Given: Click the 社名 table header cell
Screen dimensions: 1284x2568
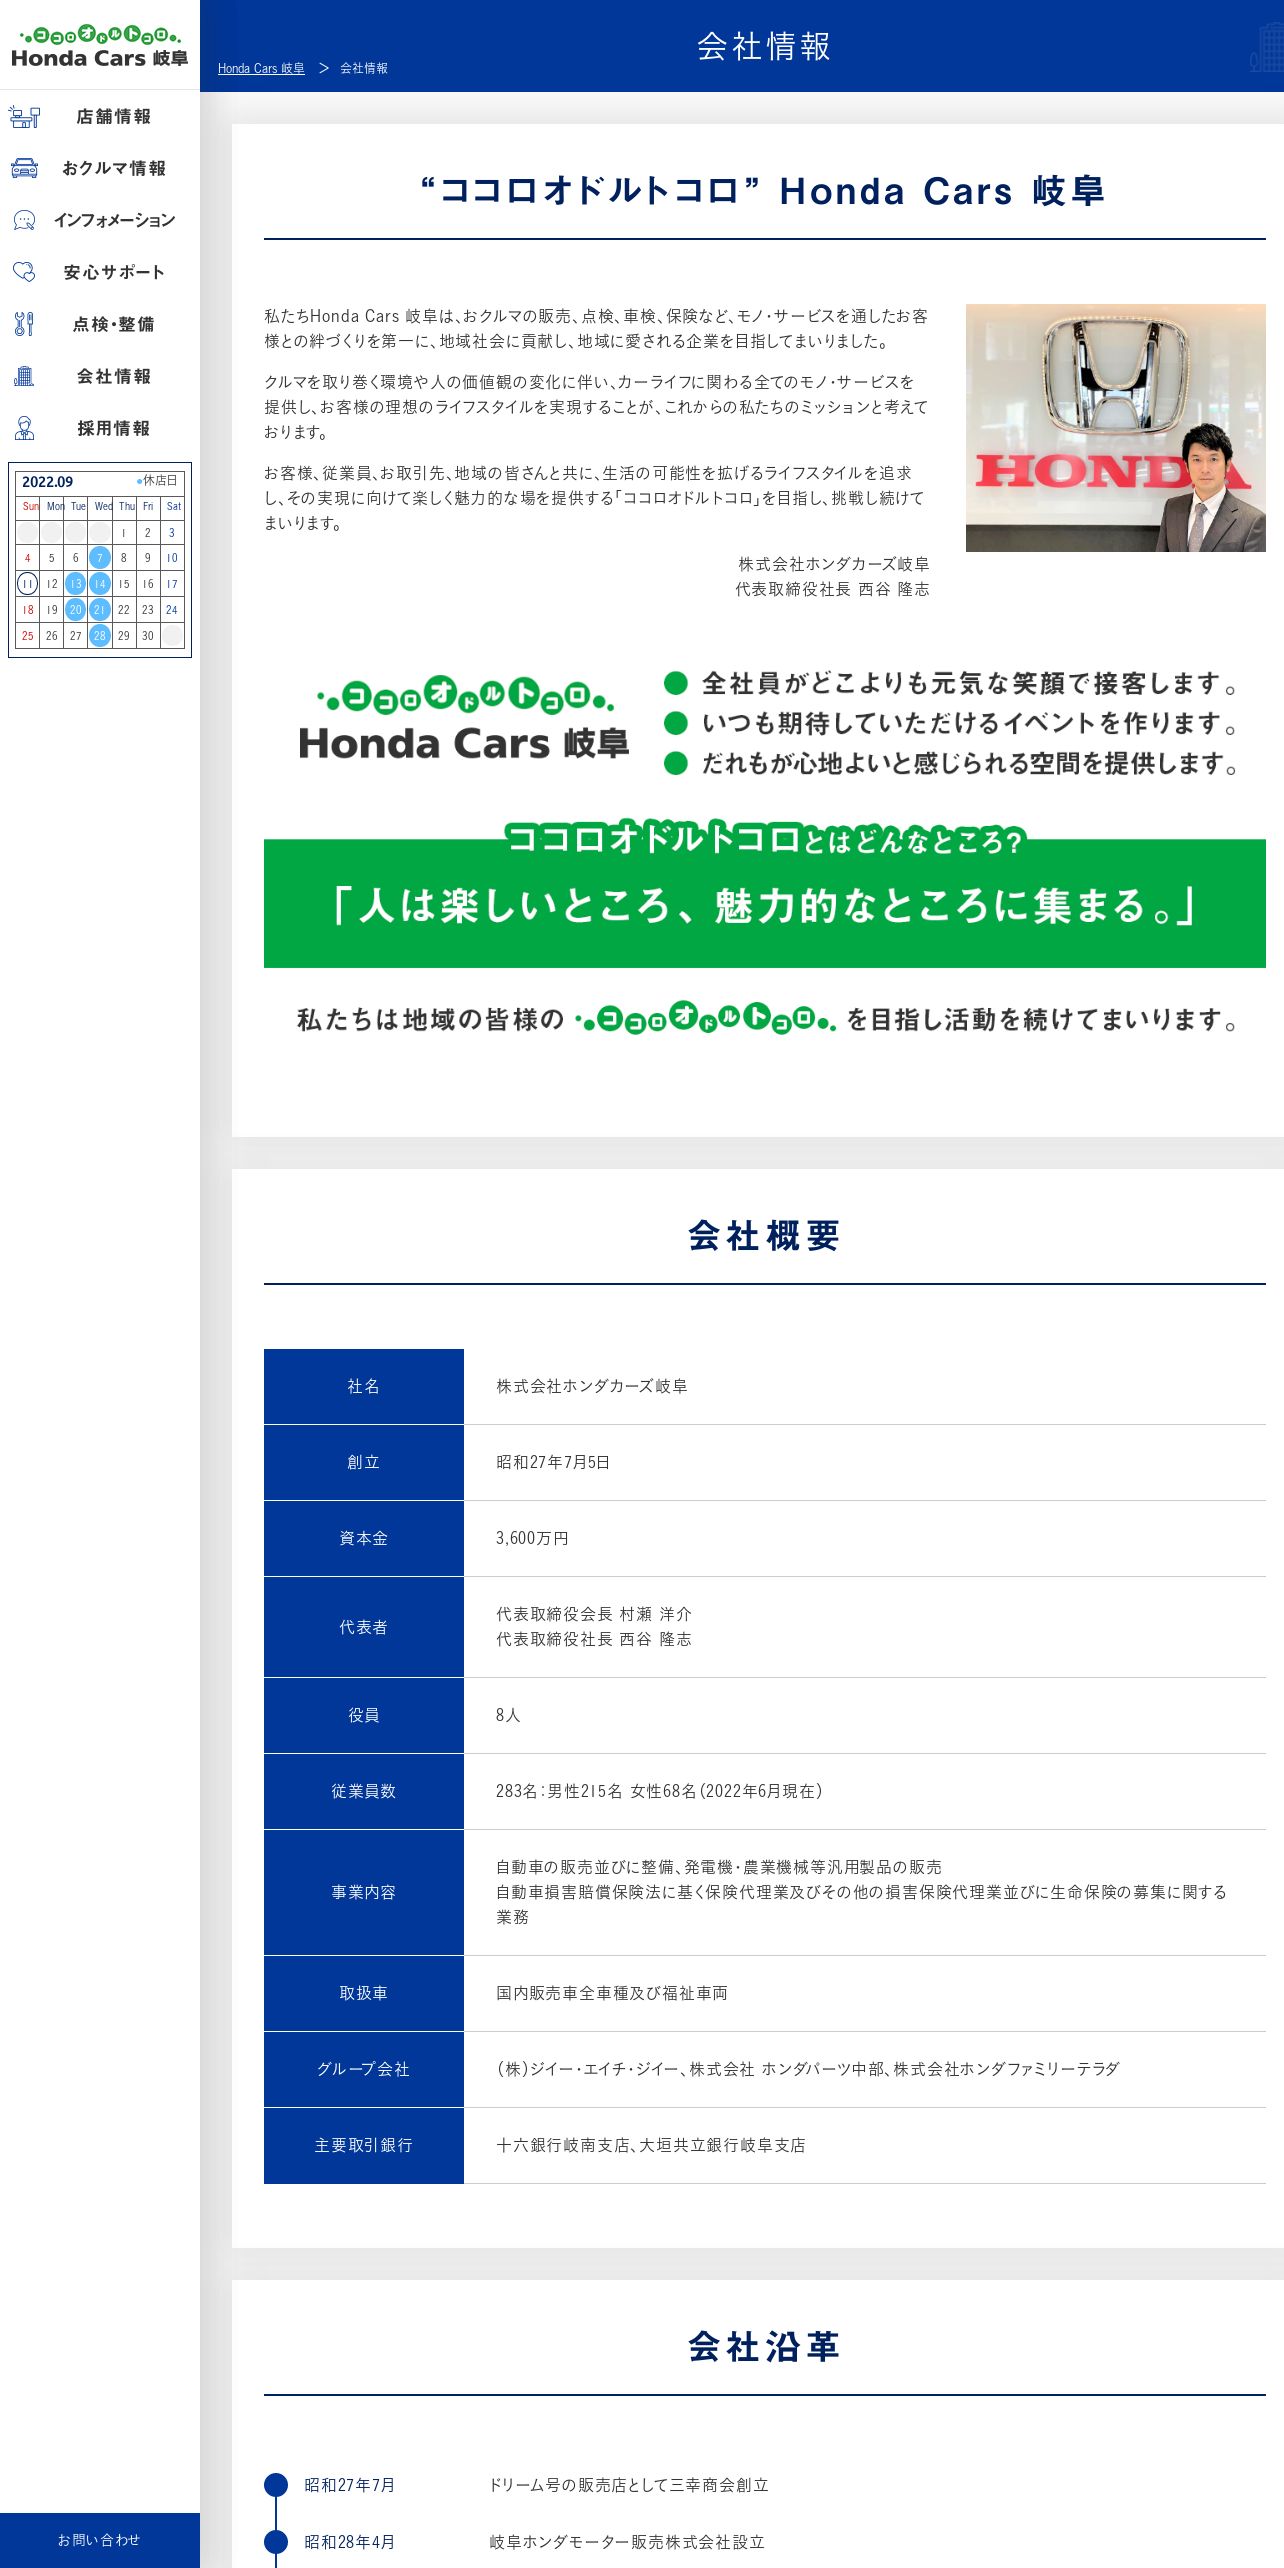Looking at the screenshot, I should click(x=364, y=1386).
